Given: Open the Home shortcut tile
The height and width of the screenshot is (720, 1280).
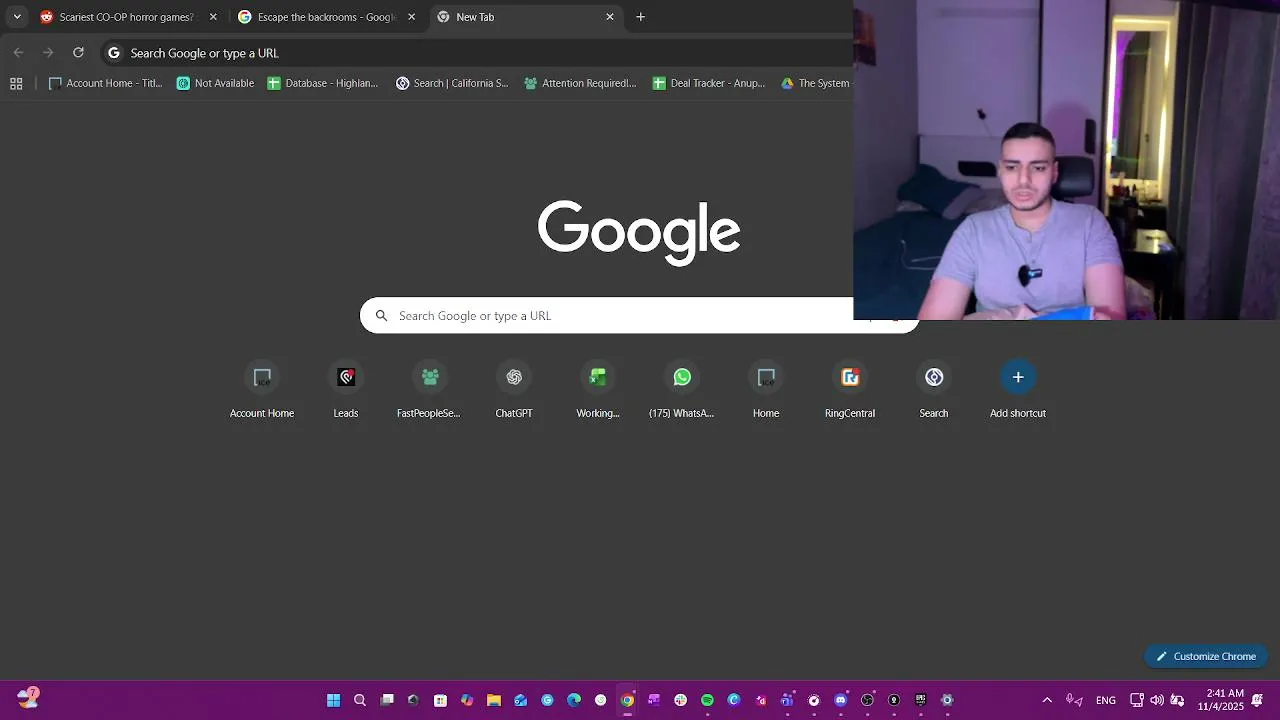Looking at the screenshot, I should [x=766, y=390].
